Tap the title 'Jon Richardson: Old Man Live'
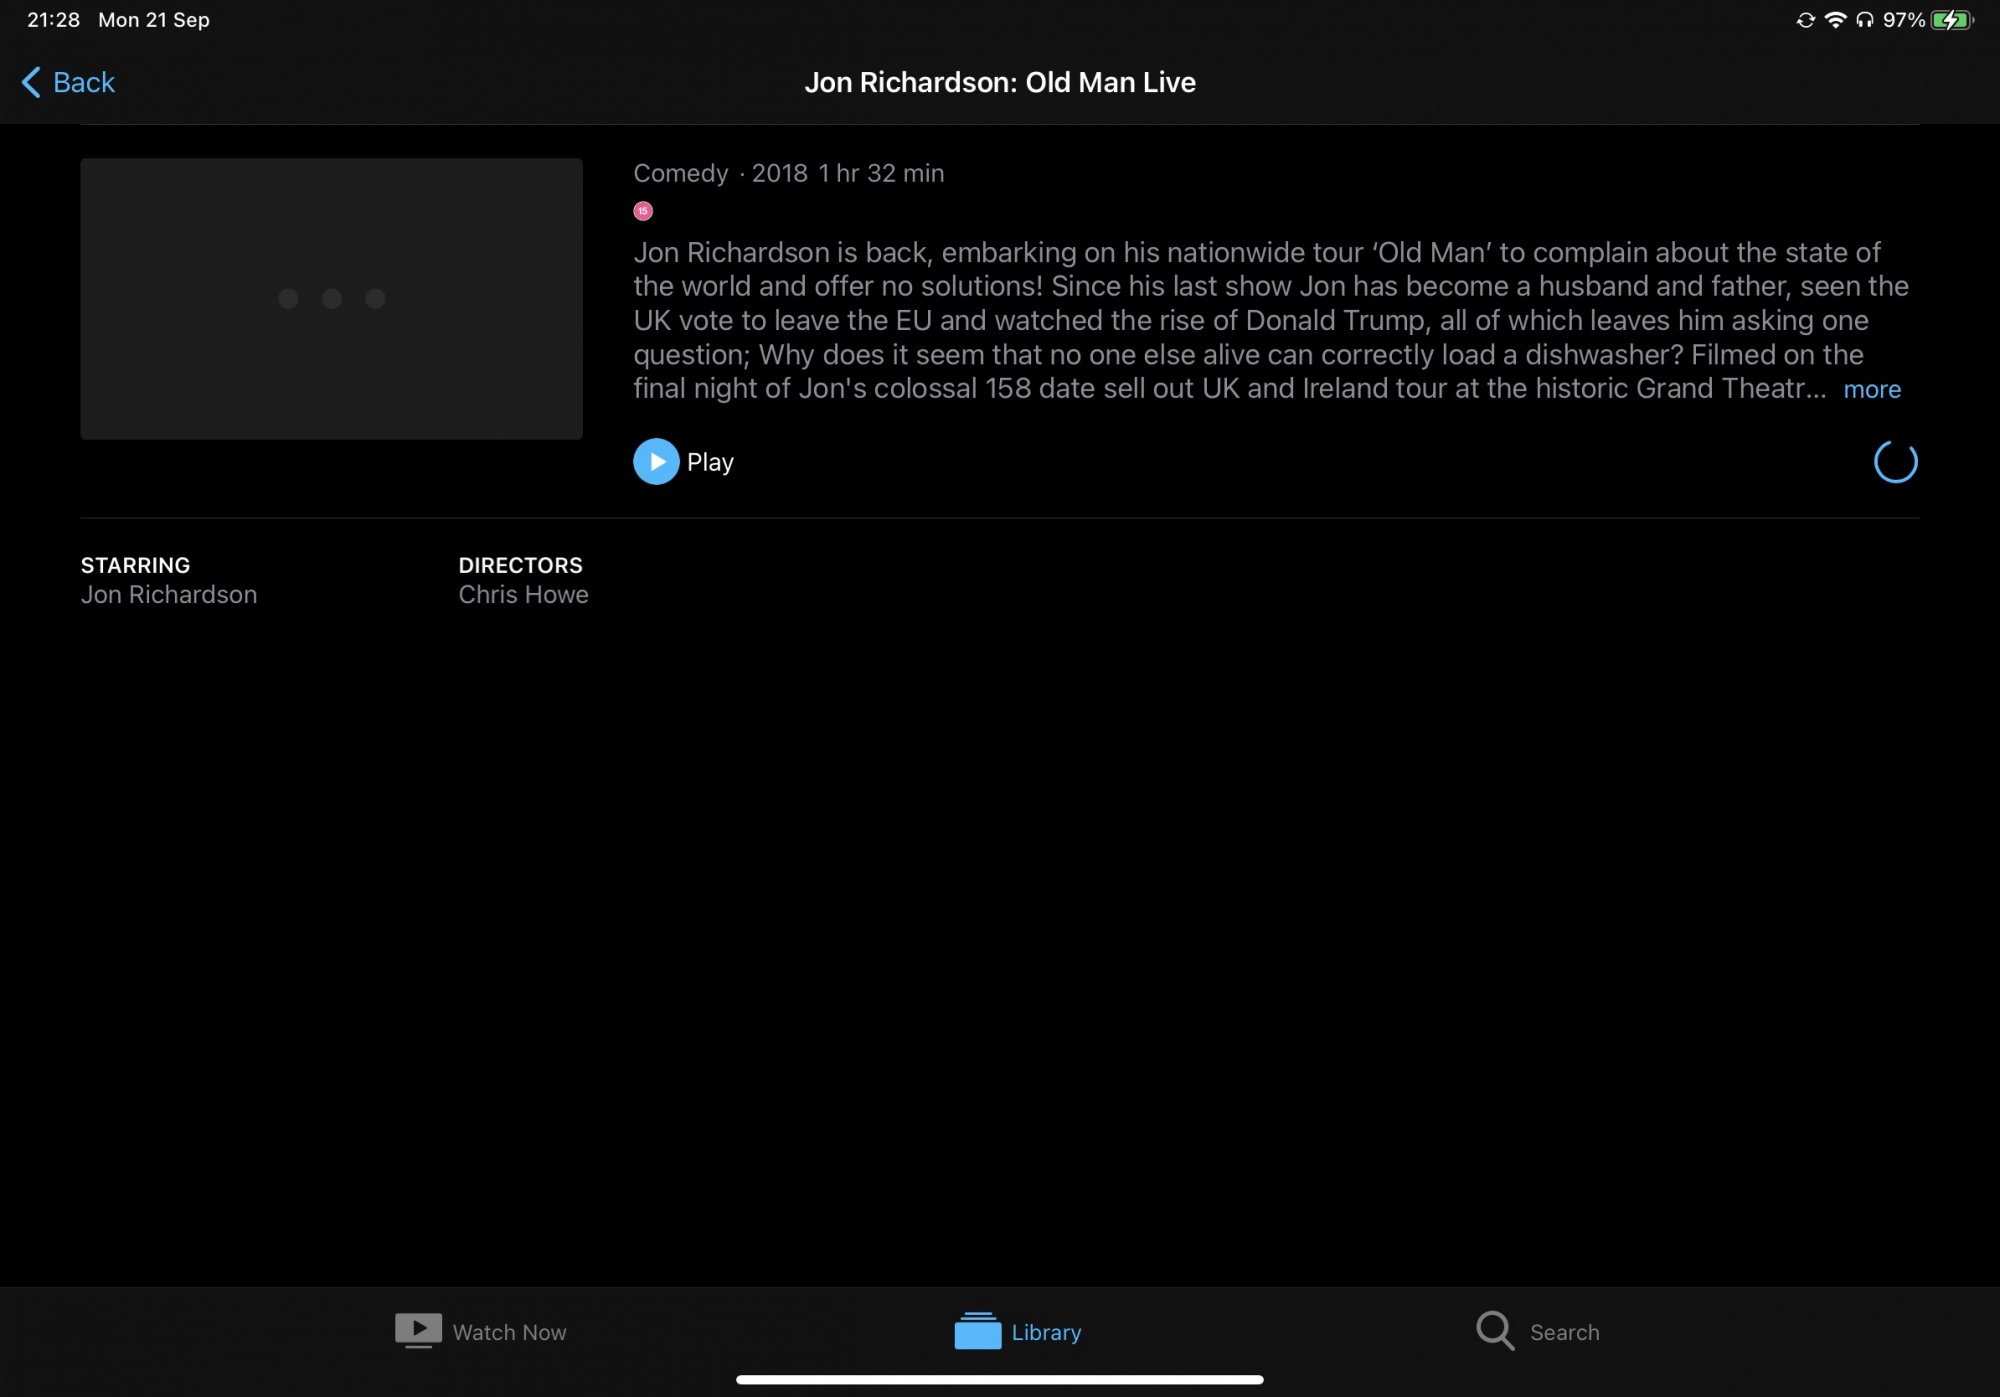This screenshot has width=2000, height=1397. point(1000,82)
